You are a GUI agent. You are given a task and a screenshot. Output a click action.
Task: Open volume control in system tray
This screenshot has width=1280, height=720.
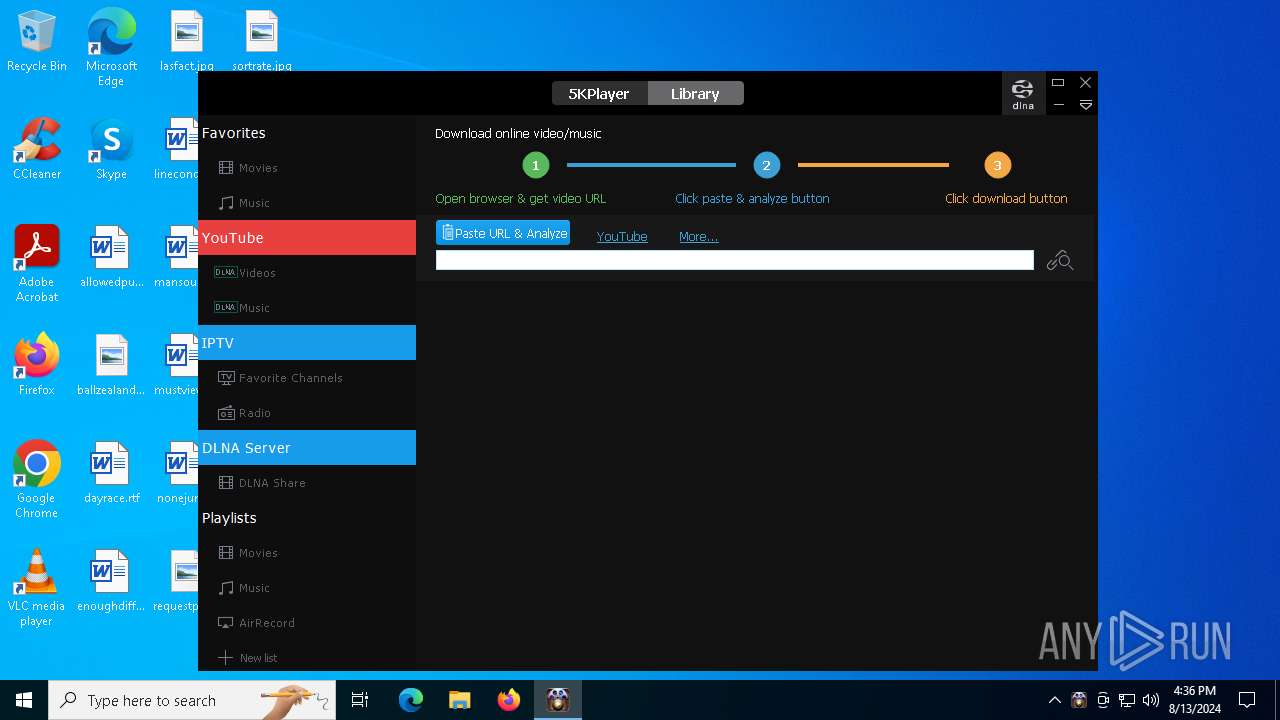(1151, 700)
